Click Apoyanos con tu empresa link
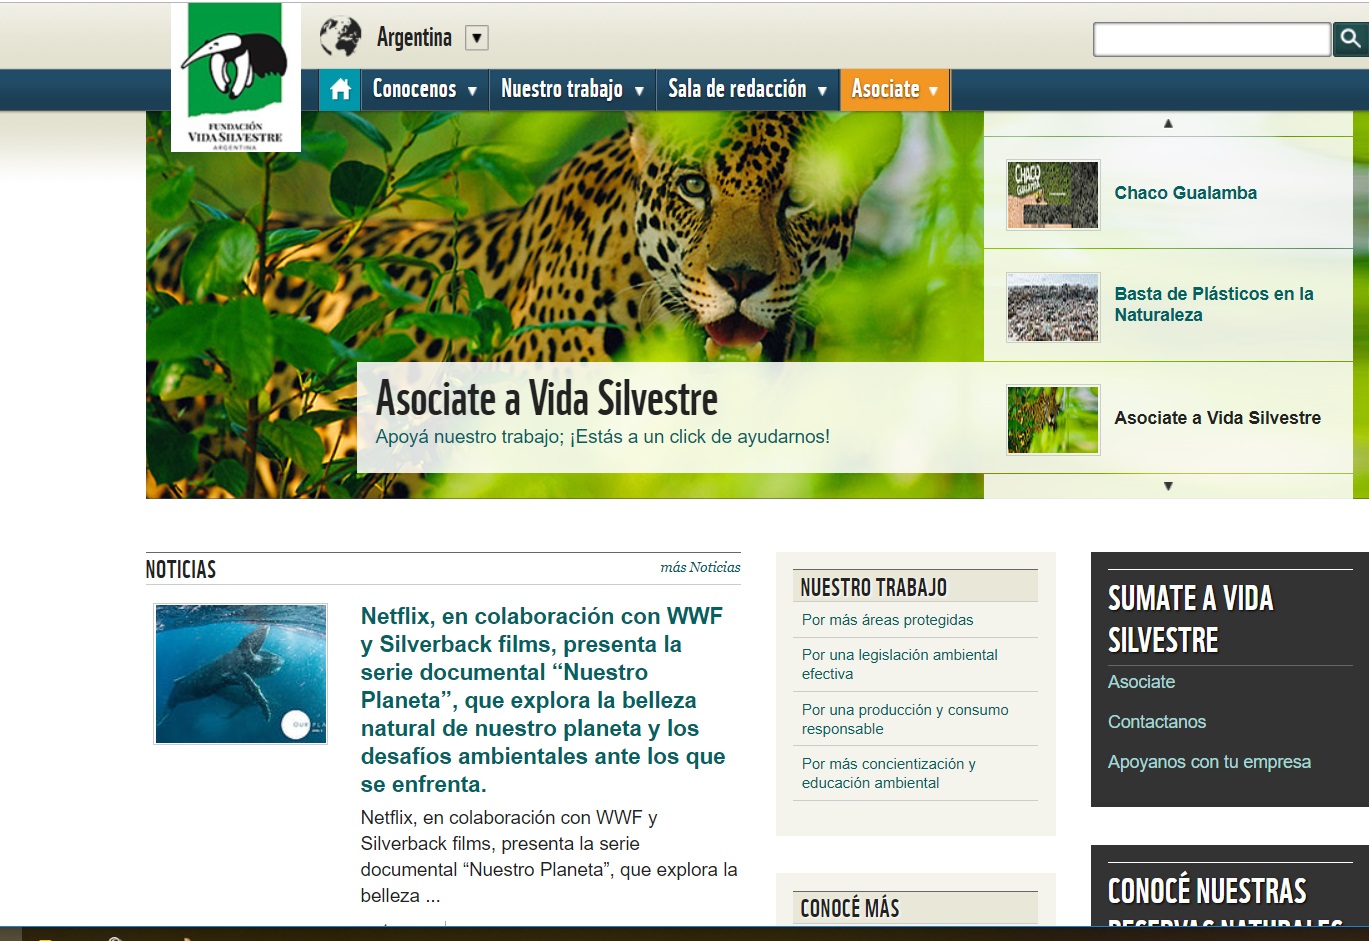This screenshot has width=1369, height=941. click(x=1208, y=762)
